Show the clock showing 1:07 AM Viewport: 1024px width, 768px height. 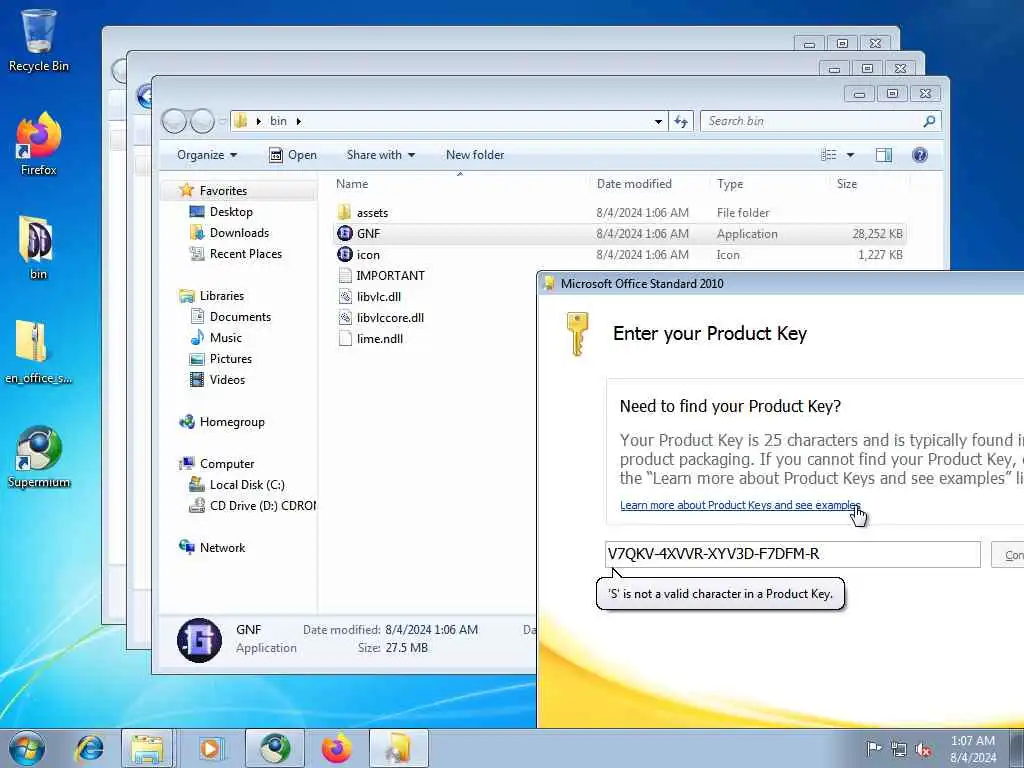click(x=973, y=749)
